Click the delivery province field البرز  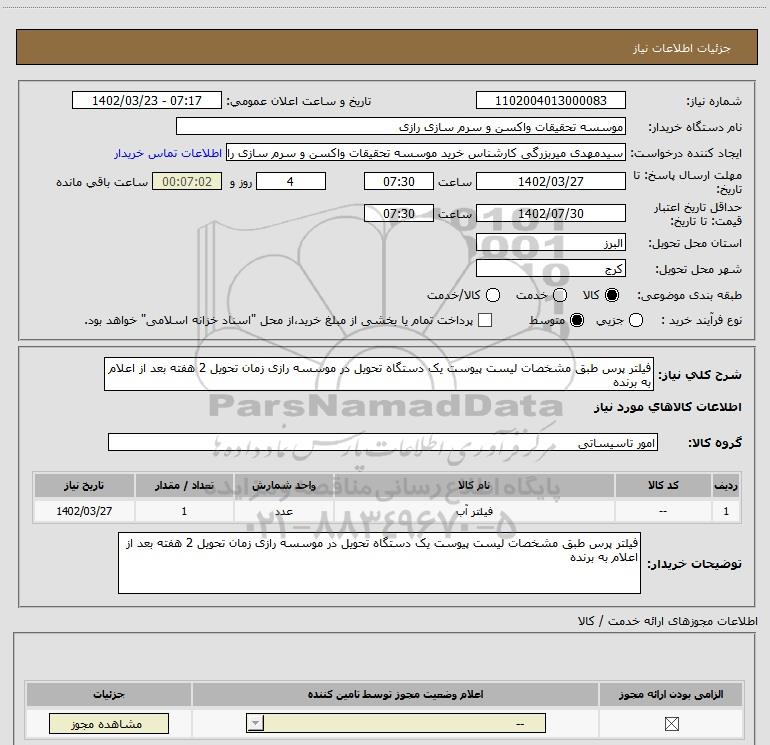pyautogui.click(x=550, y=243)
